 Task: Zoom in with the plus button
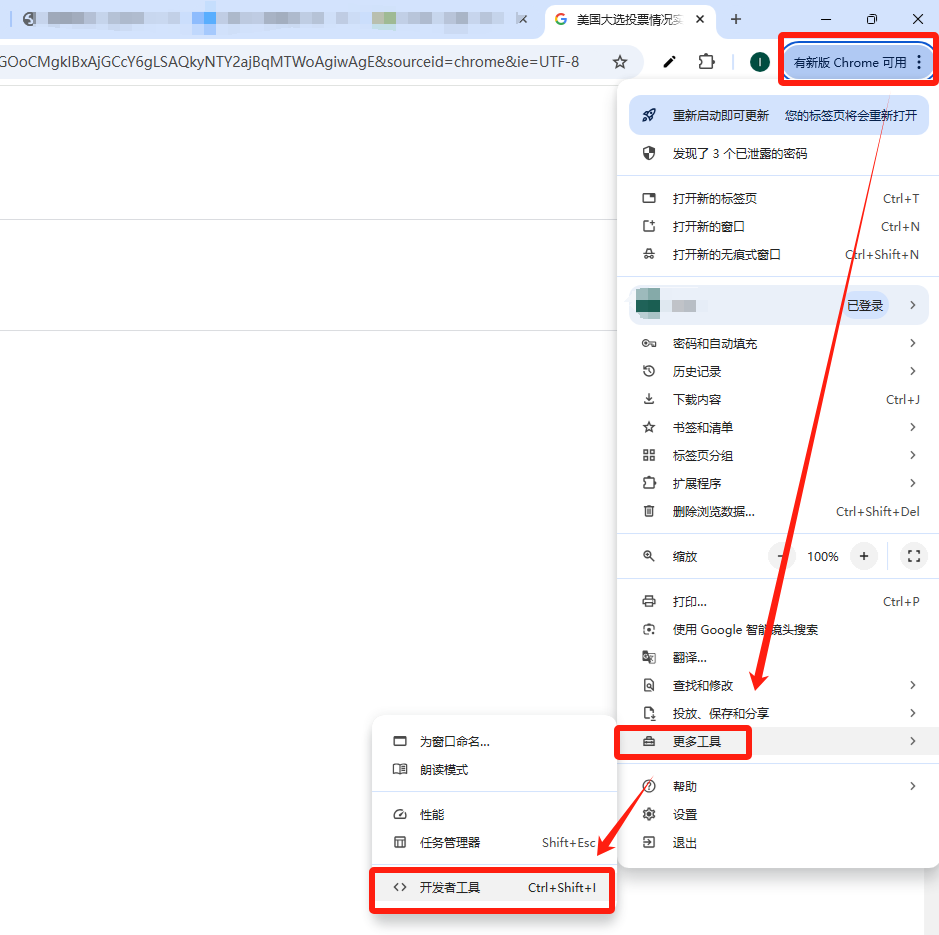864,556
